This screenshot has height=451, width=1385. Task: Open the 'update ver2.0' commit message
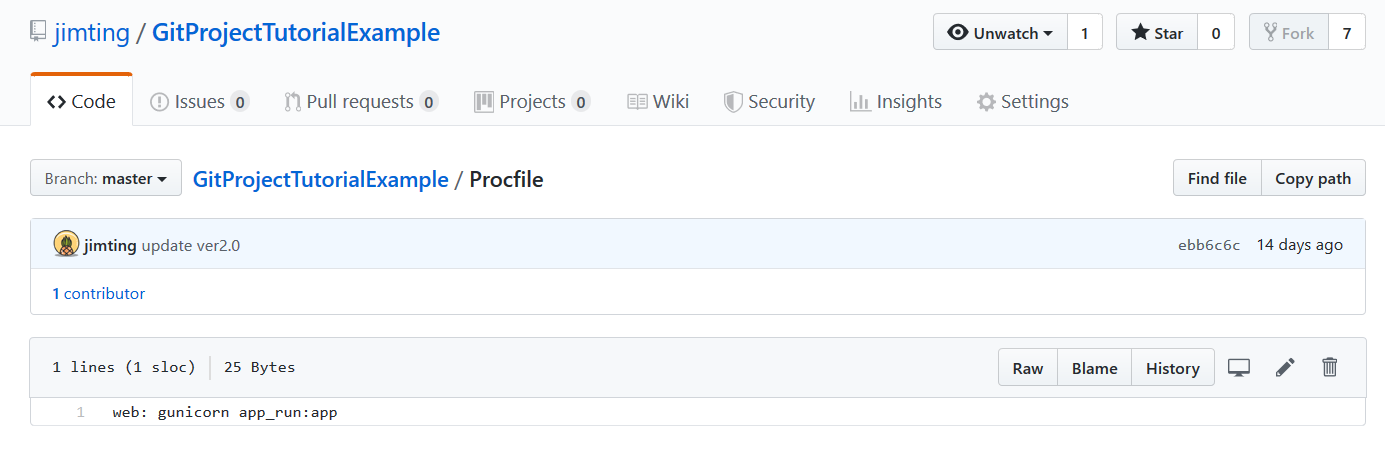pos(190,245)
